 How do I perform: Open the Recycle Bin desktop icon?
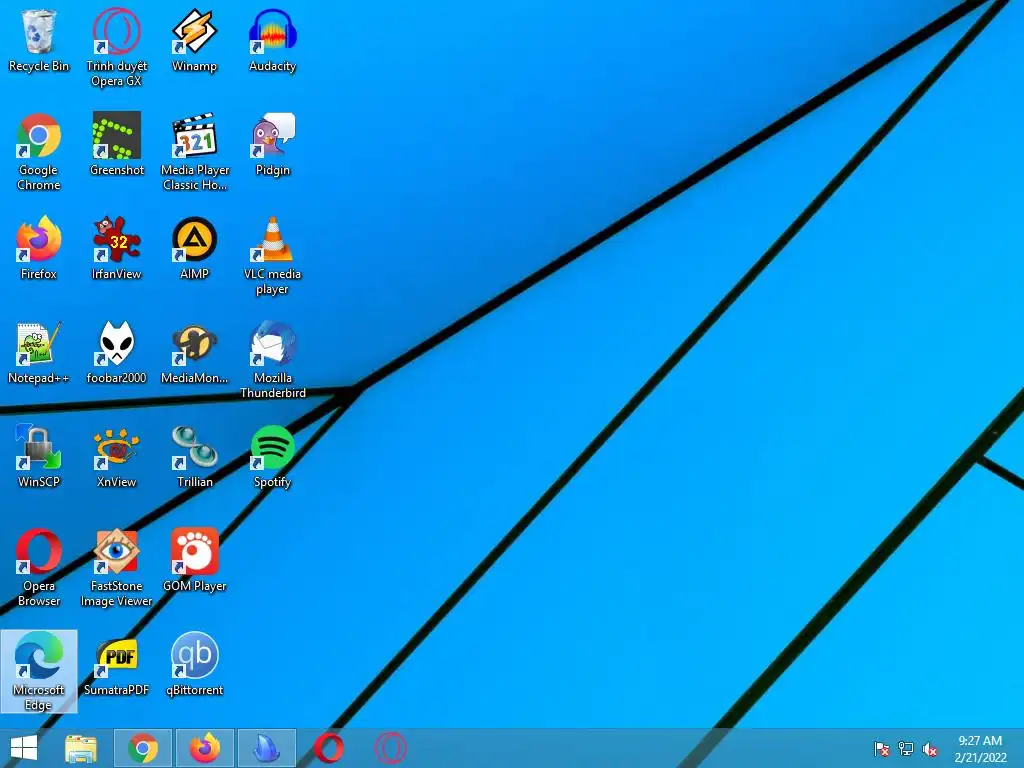click(39, 41)
